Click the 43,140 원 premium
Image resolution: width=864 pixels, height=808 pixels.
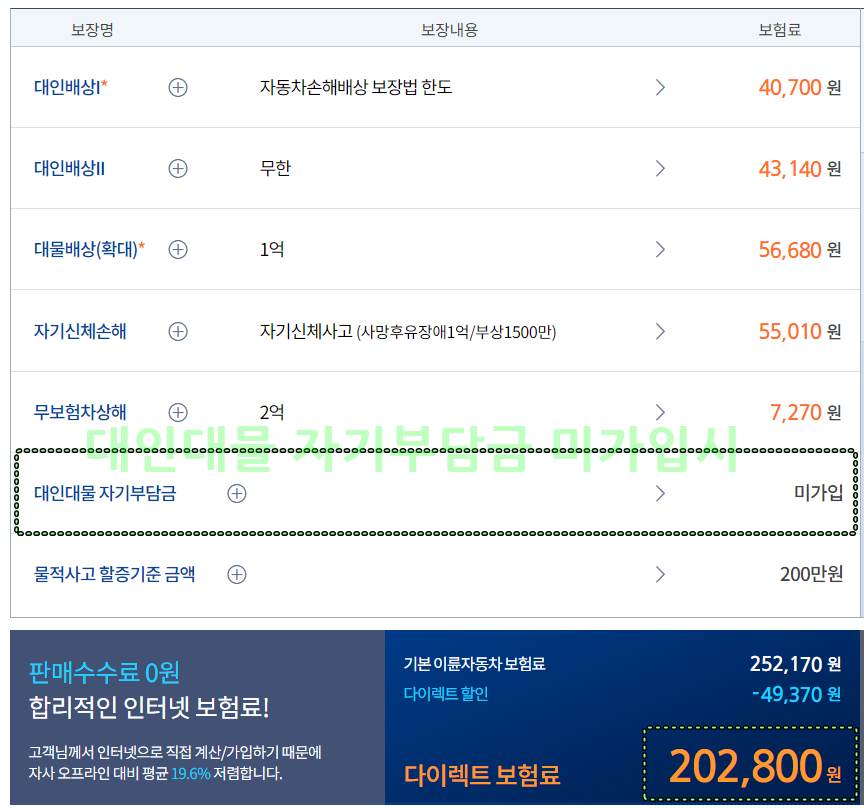tap(800, 169)
